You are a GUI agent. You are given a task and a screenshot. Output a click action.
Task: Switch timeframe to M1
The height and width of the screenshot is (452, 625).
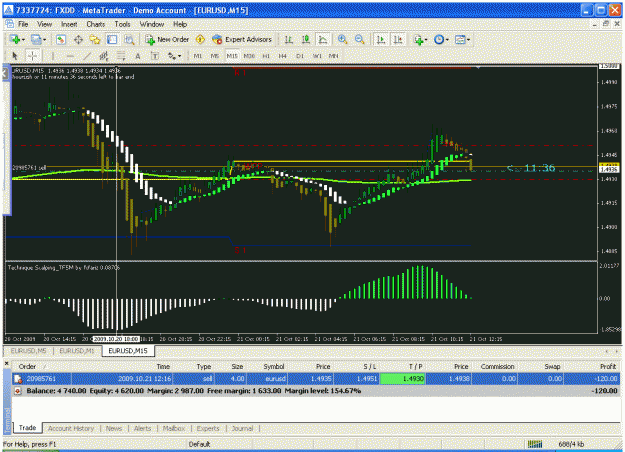198,56
